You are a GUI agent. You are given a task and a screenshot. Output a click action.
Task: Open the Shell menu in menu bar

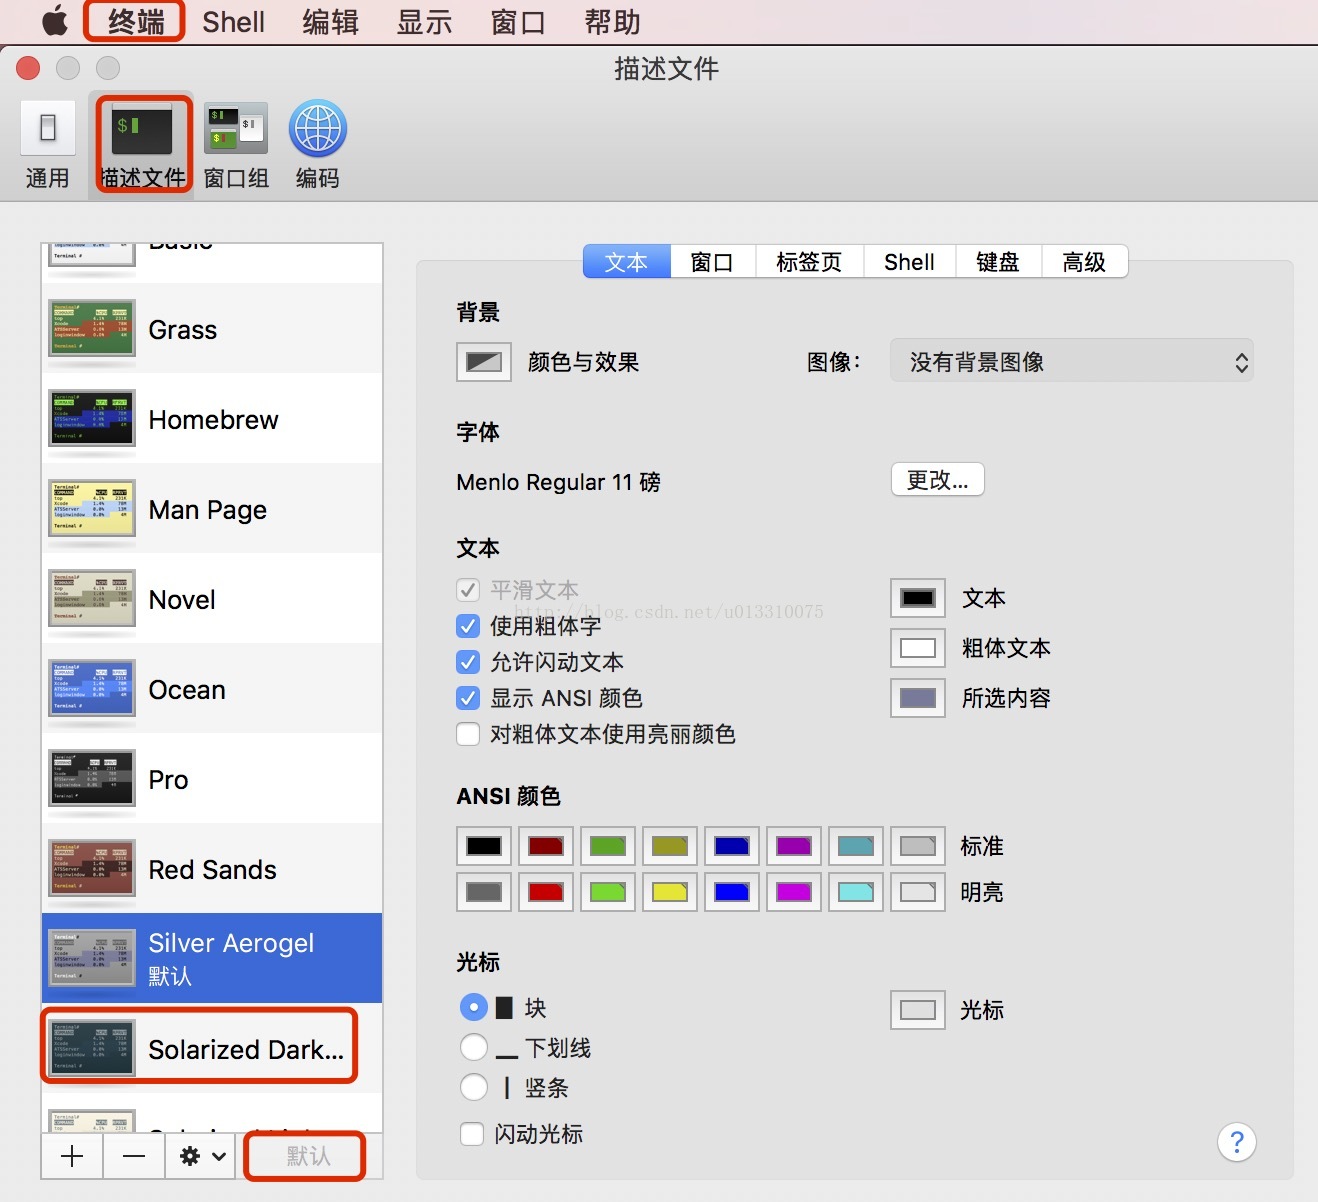tap(233, 21)
